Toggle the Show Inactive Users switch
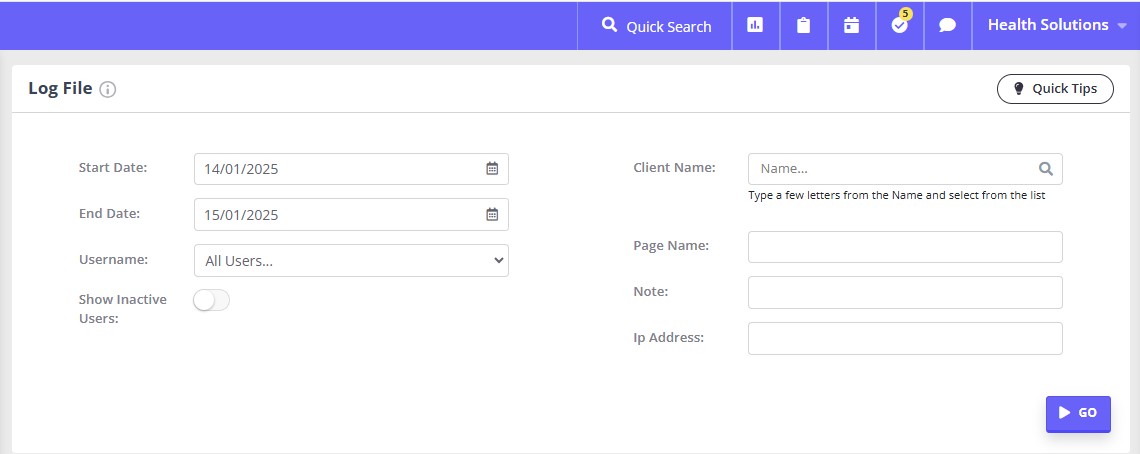1140x454 pixels. [x=212, y=300]
